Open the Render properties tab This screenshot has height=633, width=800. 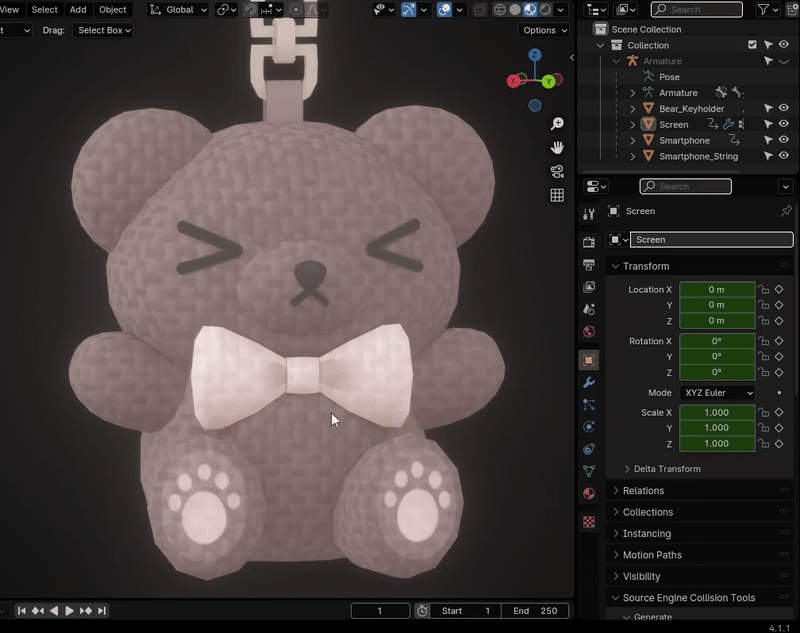[589, 242]
